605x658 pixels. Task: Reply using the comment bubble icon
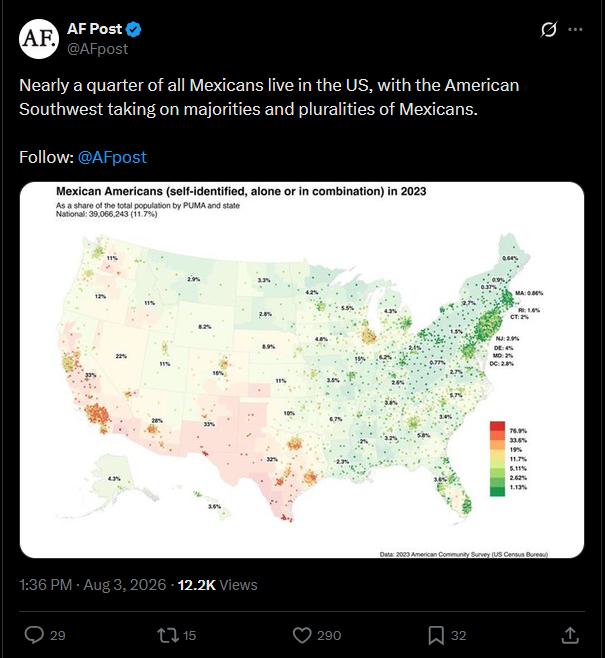point(34,635)
